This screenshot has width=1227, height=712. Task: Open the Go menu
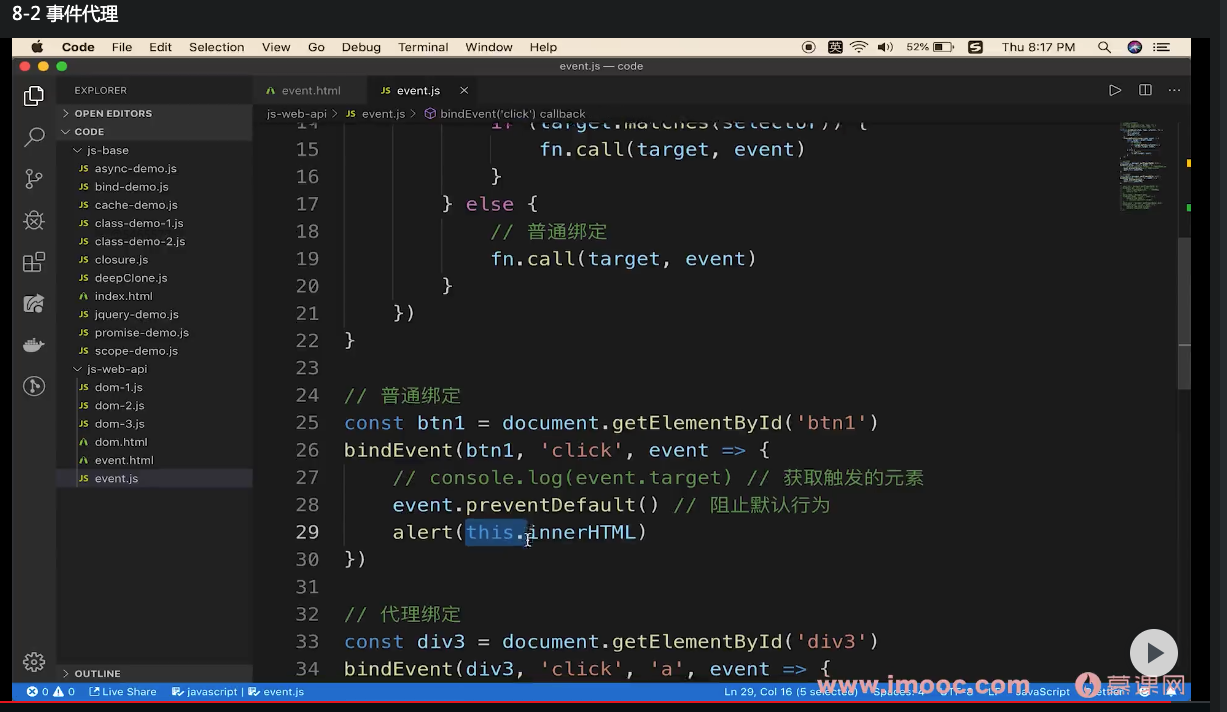click(x=316, y=47)
